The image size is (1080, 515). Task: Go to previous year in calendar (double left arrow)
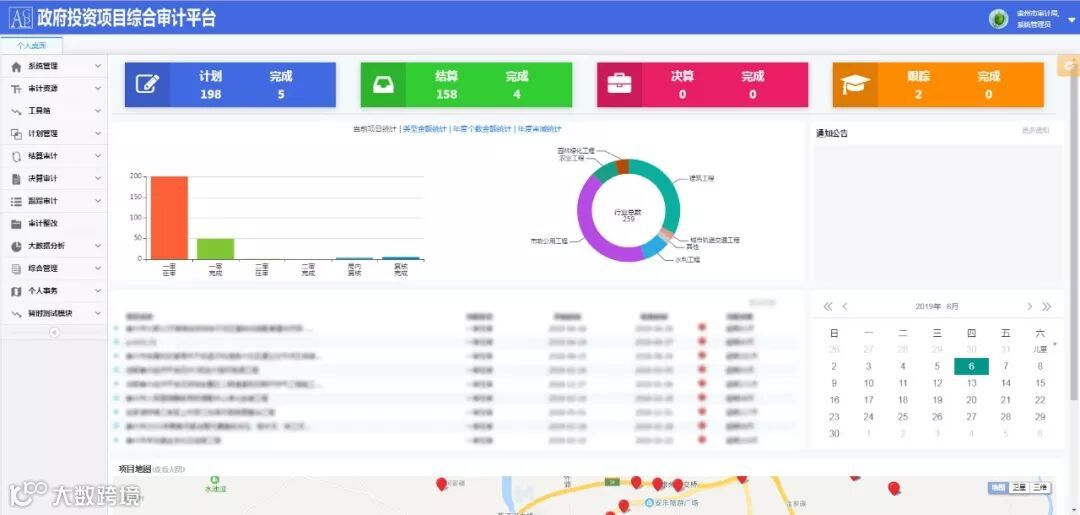coord(828,306)
